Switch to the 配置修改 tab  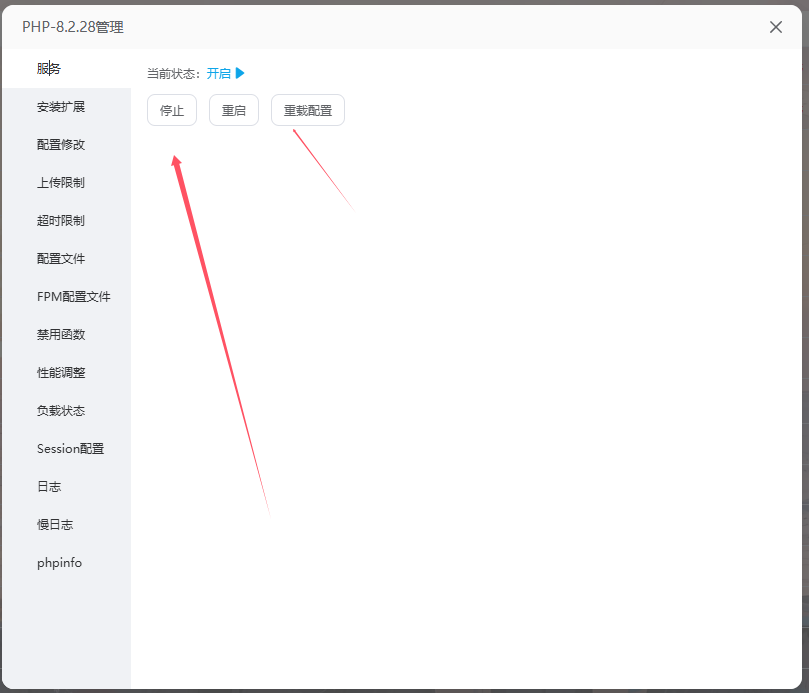61,145
